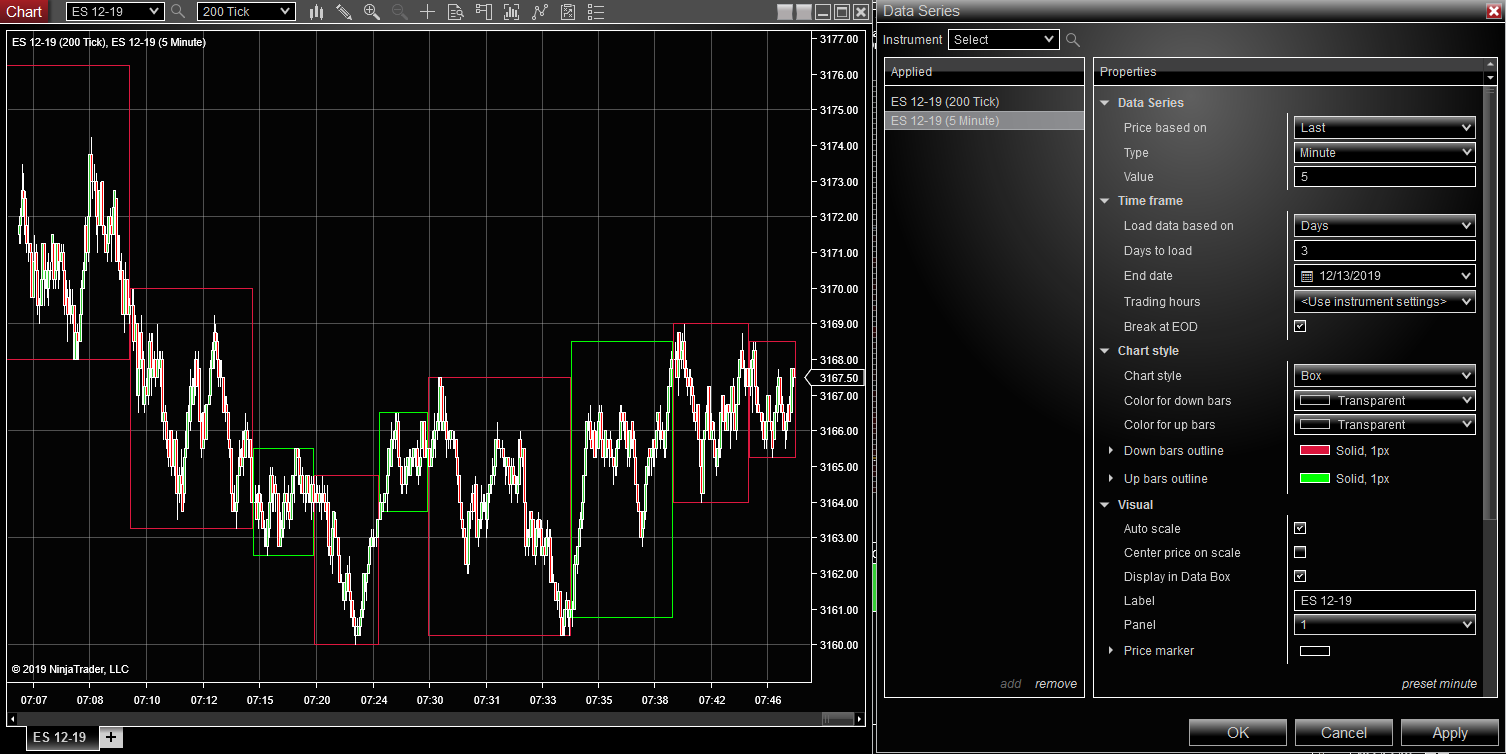1506x754 pixels.
Task: Enable Center price on scale checkbox
Action: click(1300, 552)
